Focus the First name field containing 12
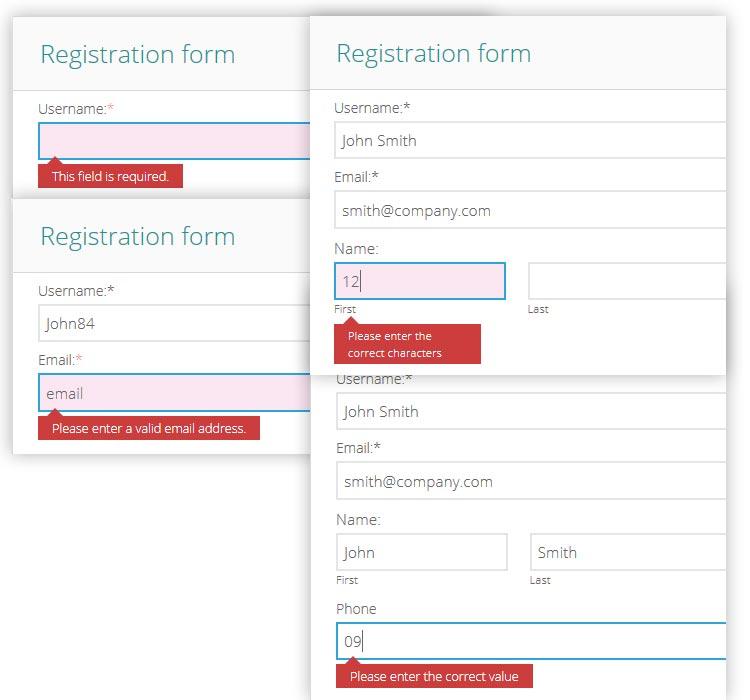Screen dimensions: 750x700 (420, 281)
